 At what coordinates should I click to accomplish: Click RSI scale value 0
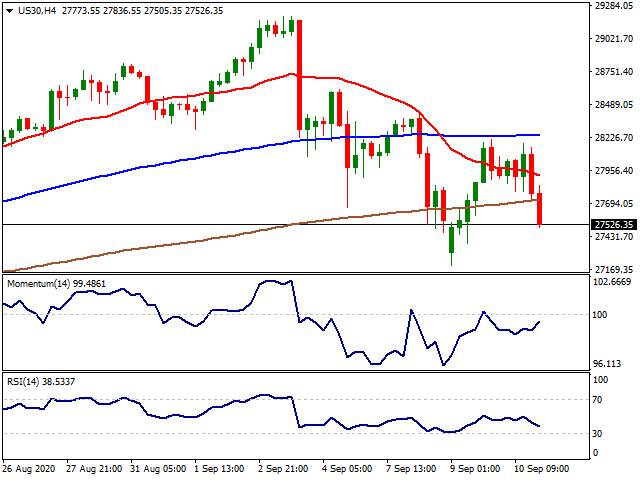(595, 453)
